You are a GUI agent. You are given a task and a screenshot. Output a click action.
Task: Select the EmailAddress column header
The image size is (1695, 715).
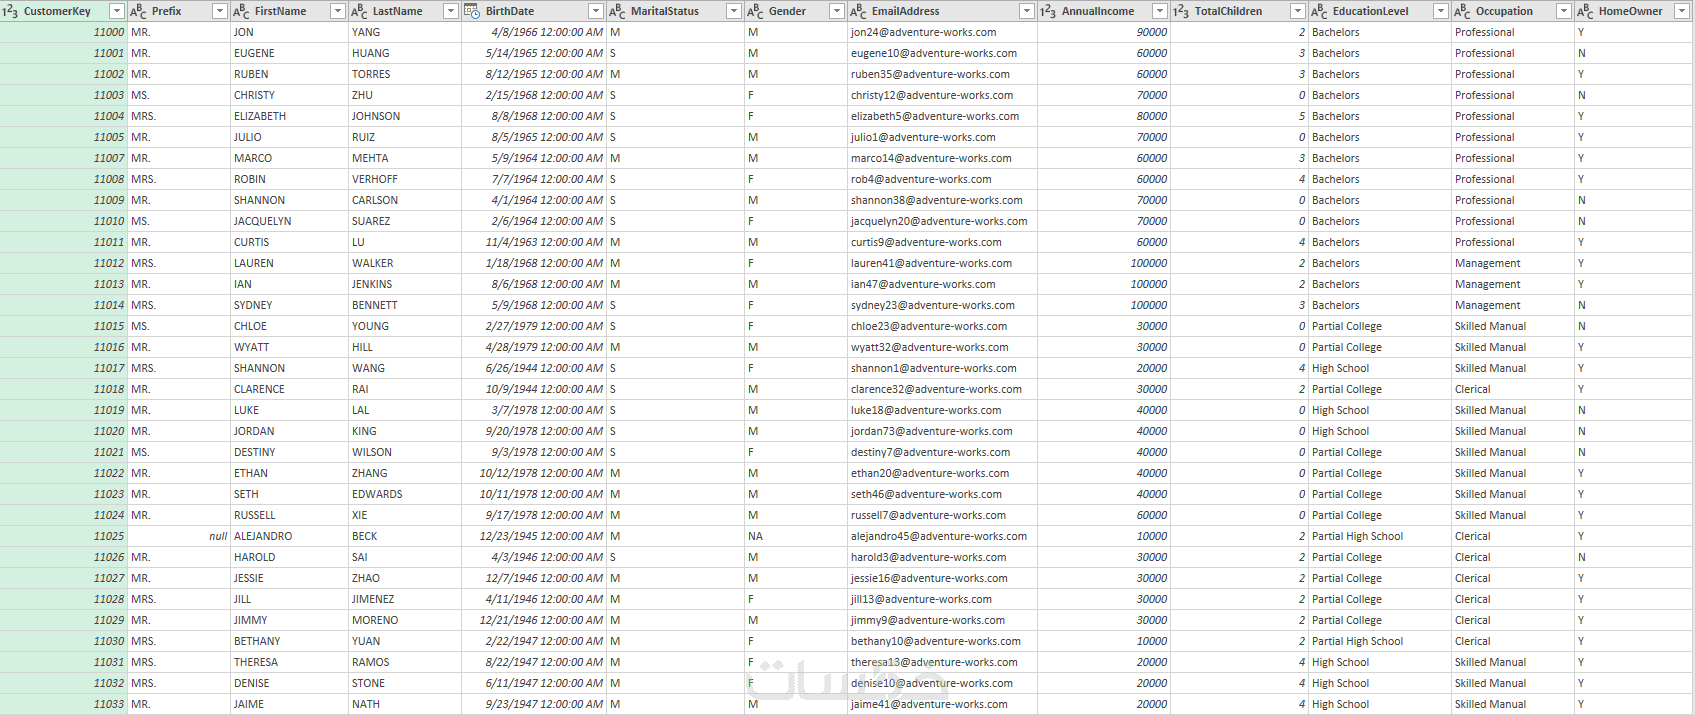(x=941, y=11)
